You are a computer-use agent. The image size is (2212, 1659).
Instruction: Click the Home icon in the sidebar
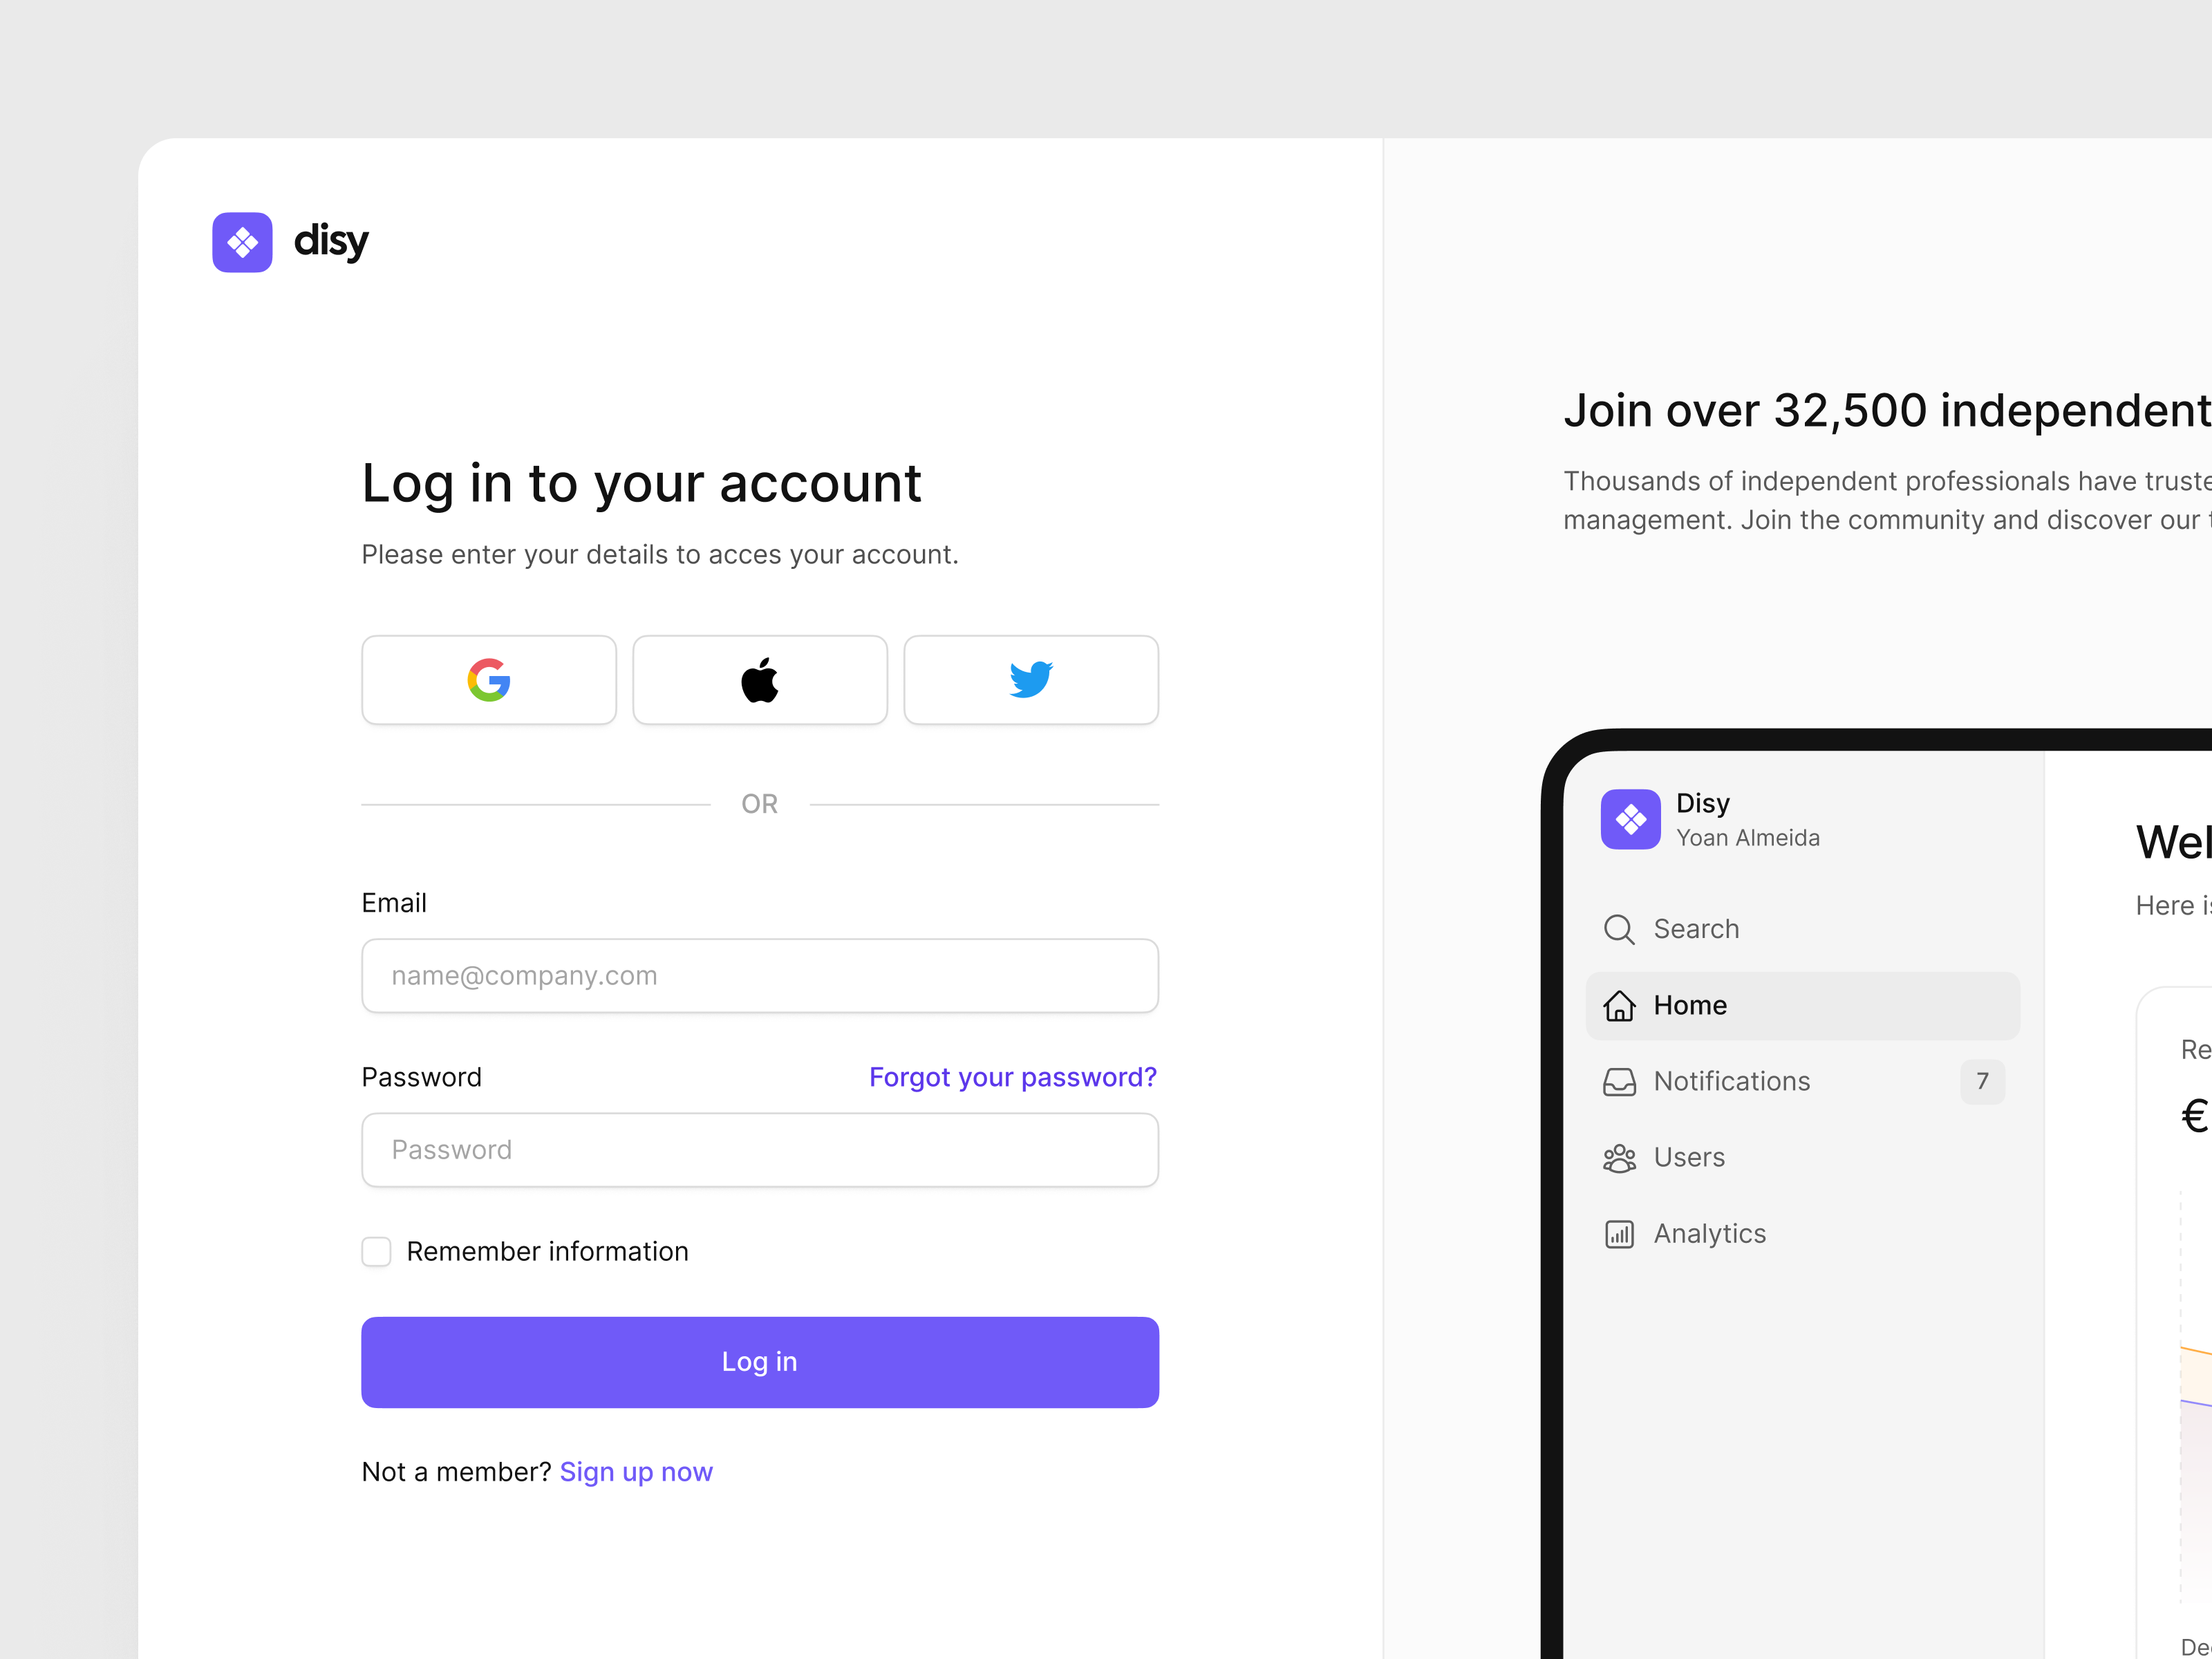click(x=1619, y=1005)
